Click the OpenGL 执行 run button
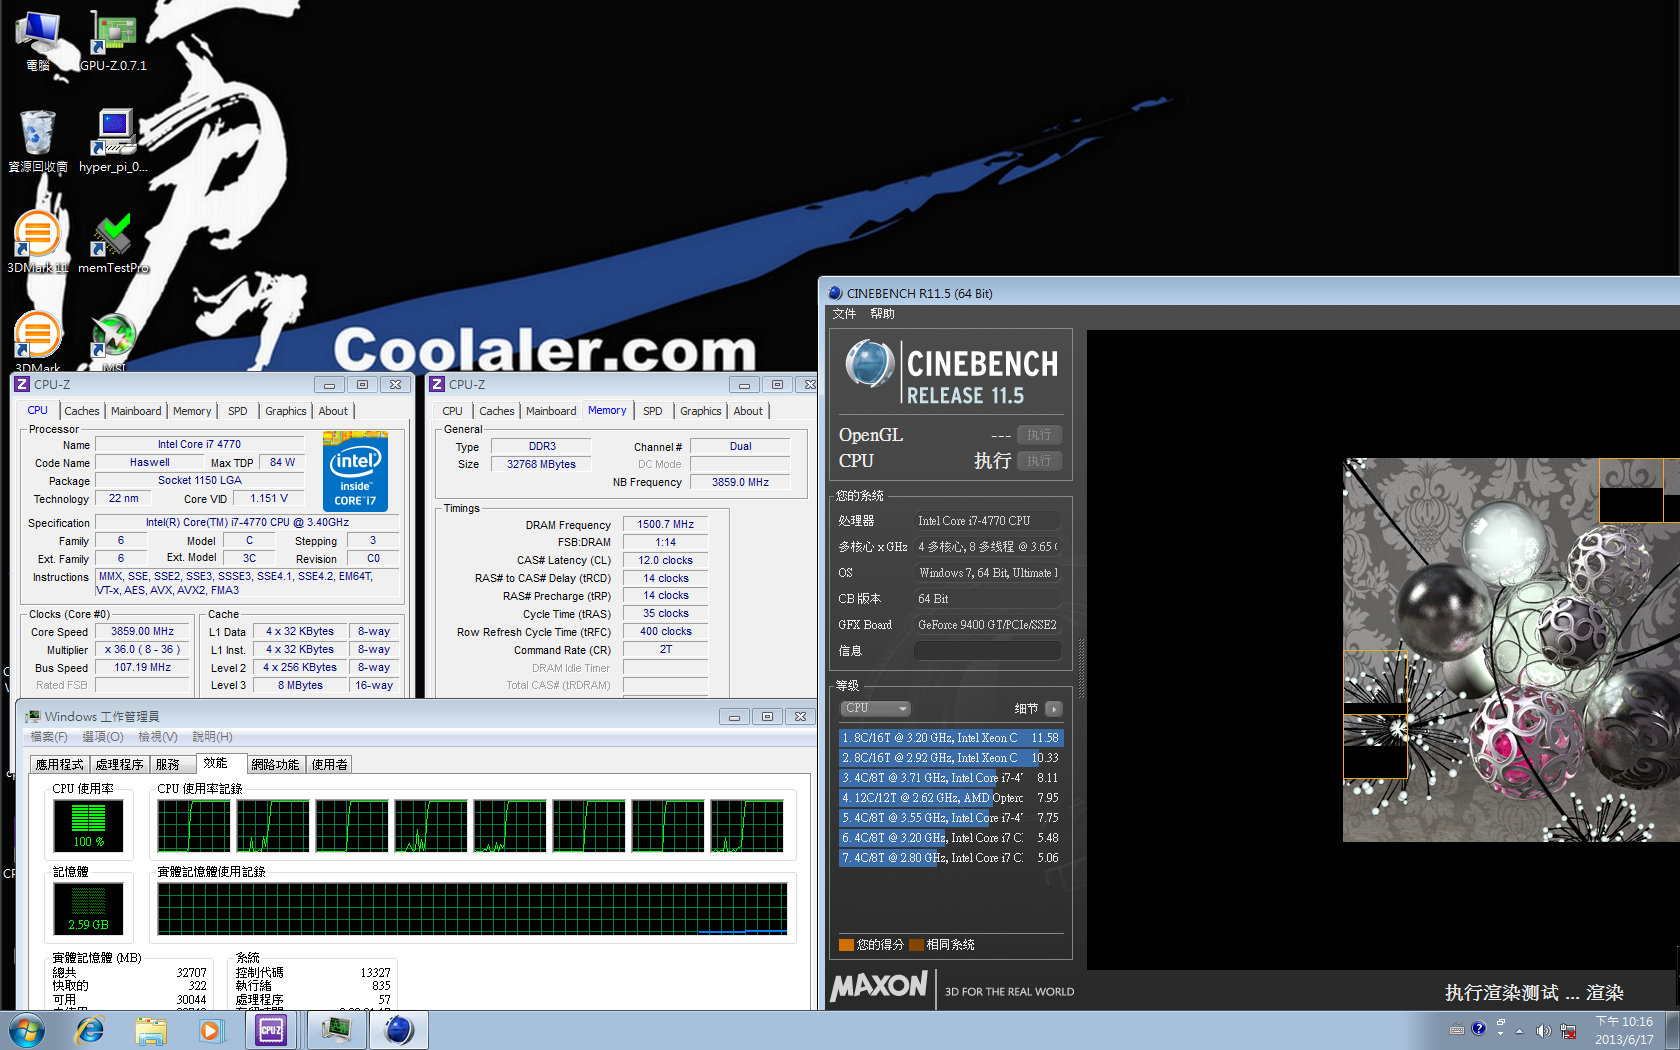The width and height of the screenshot is (1680, 1050). (x=1039, y=435)
